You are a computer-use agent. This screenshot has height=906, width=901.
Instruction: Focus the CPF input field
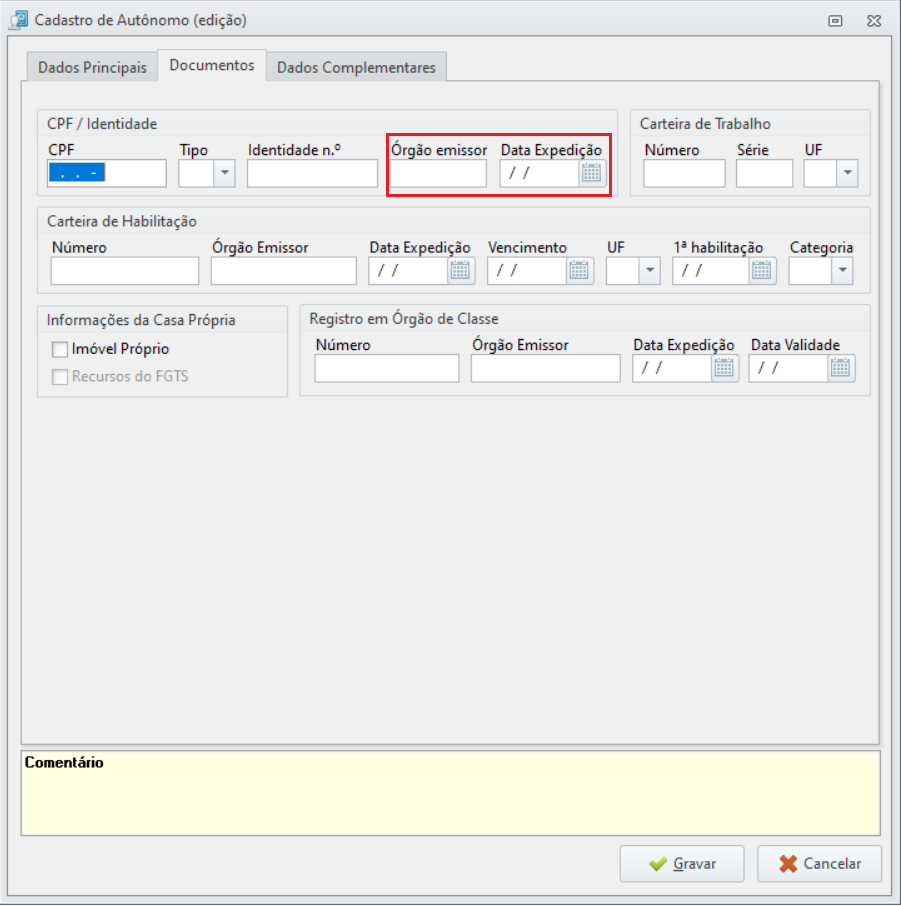(107, 173)
